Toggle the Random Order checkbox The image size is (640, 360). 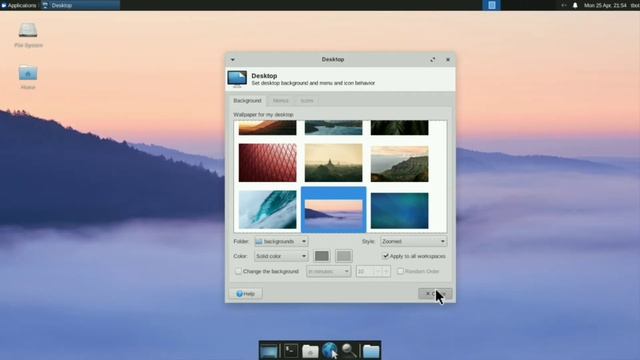[418, 271]
